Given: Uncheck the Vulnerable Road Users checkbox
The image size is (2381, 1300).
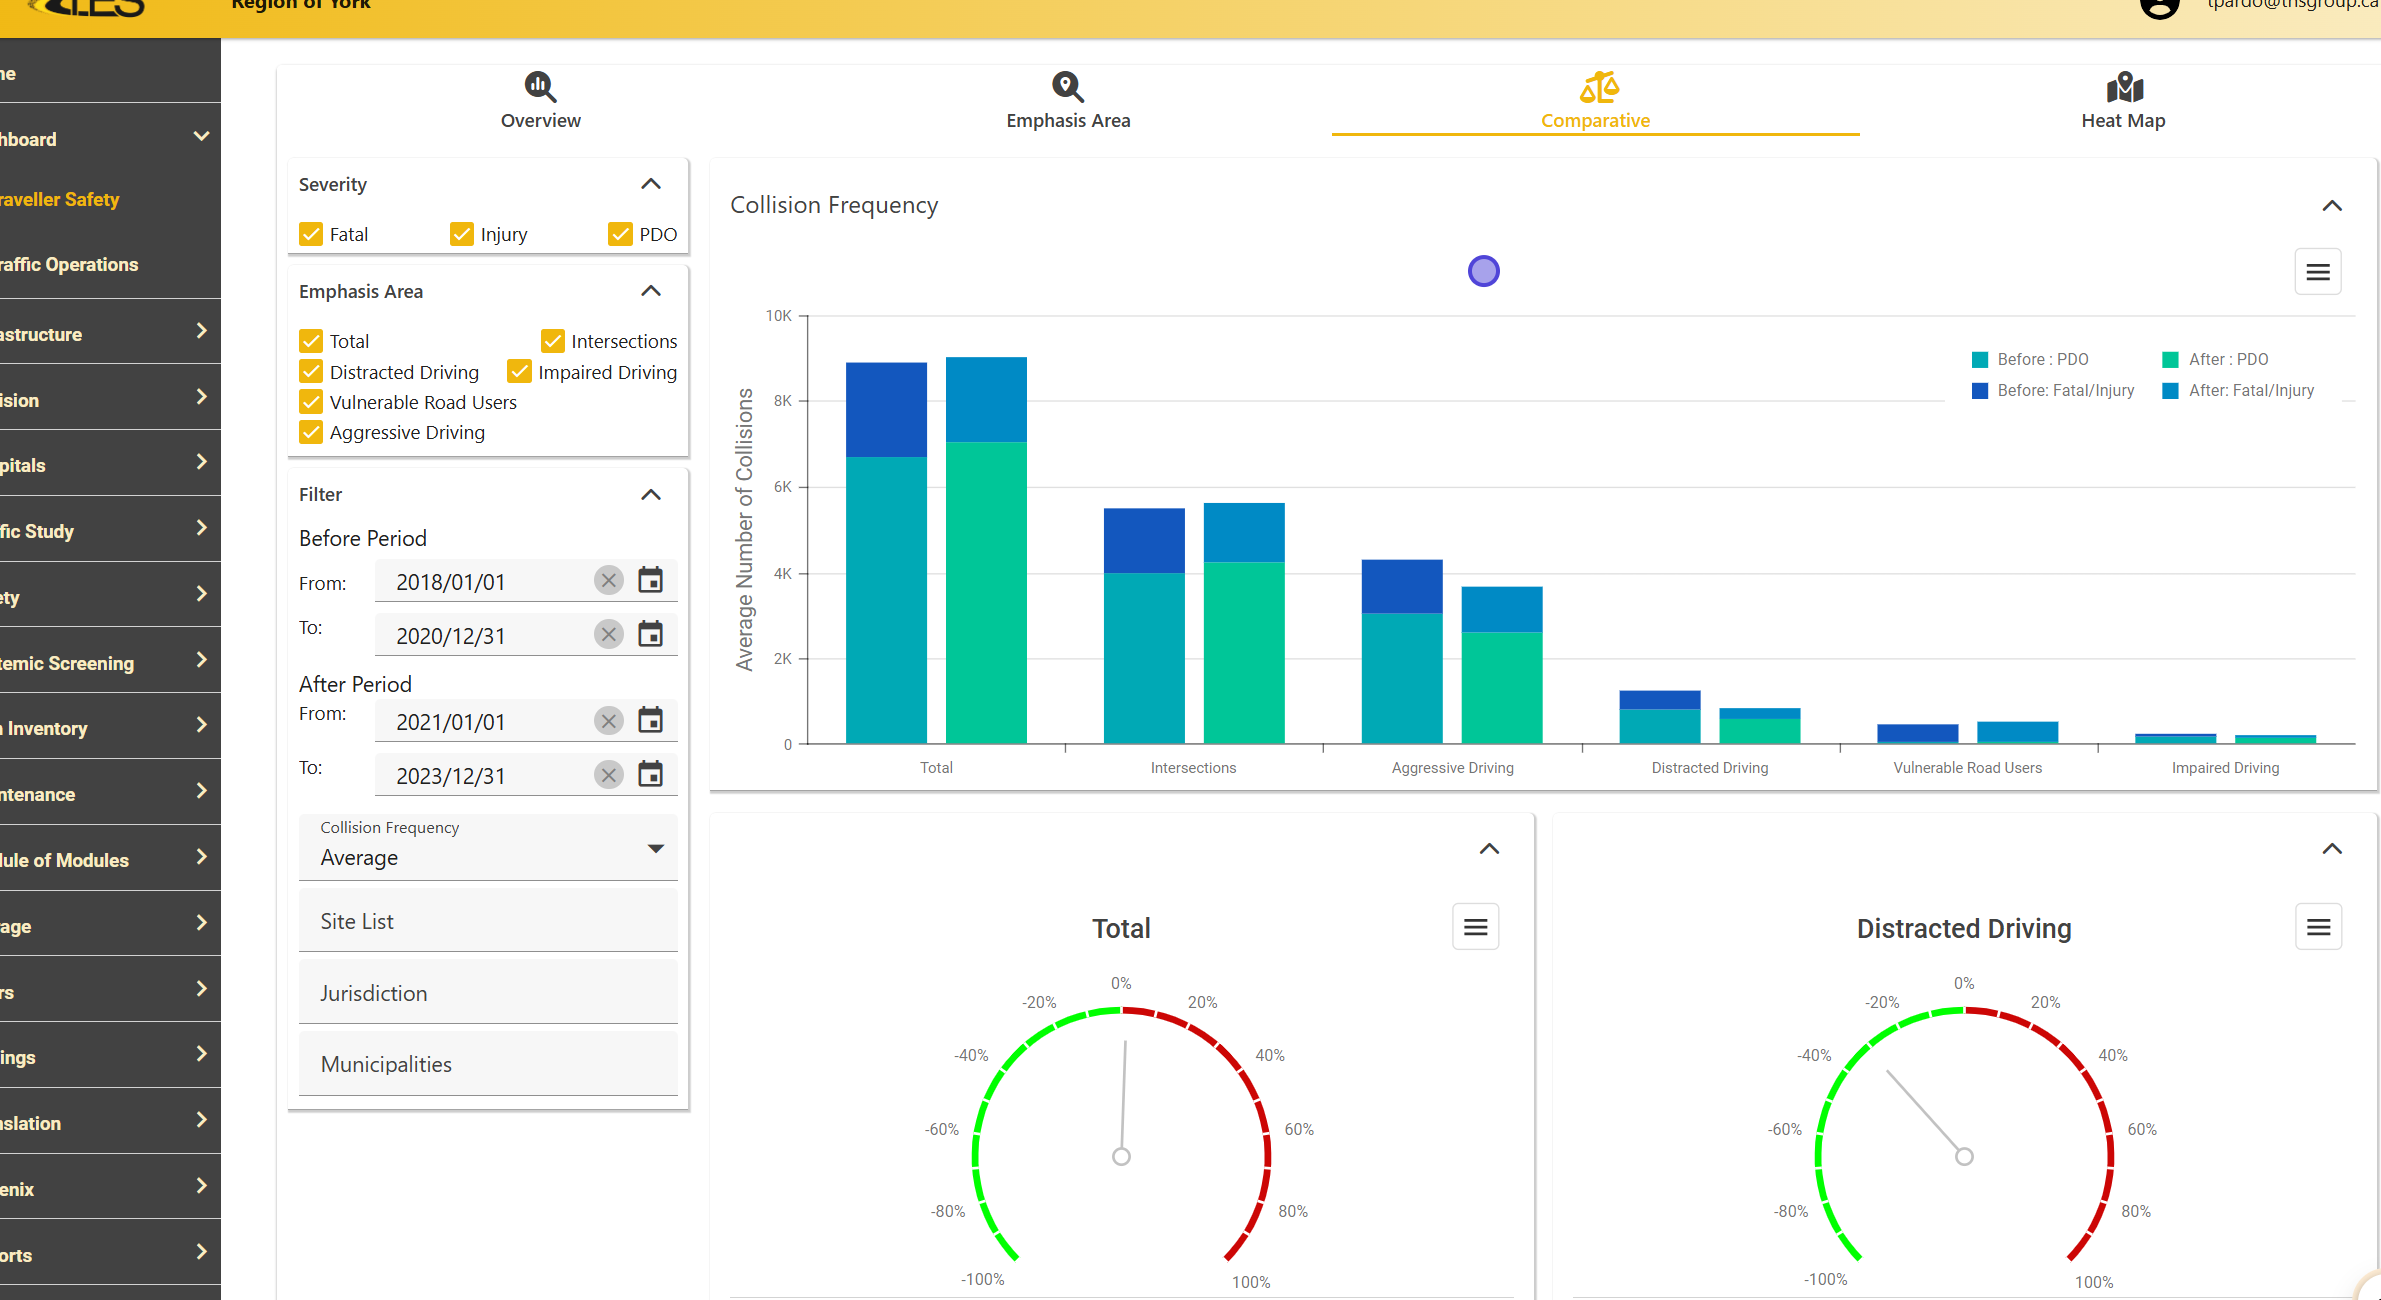Looking at the screenshot, I should (311, 402).
